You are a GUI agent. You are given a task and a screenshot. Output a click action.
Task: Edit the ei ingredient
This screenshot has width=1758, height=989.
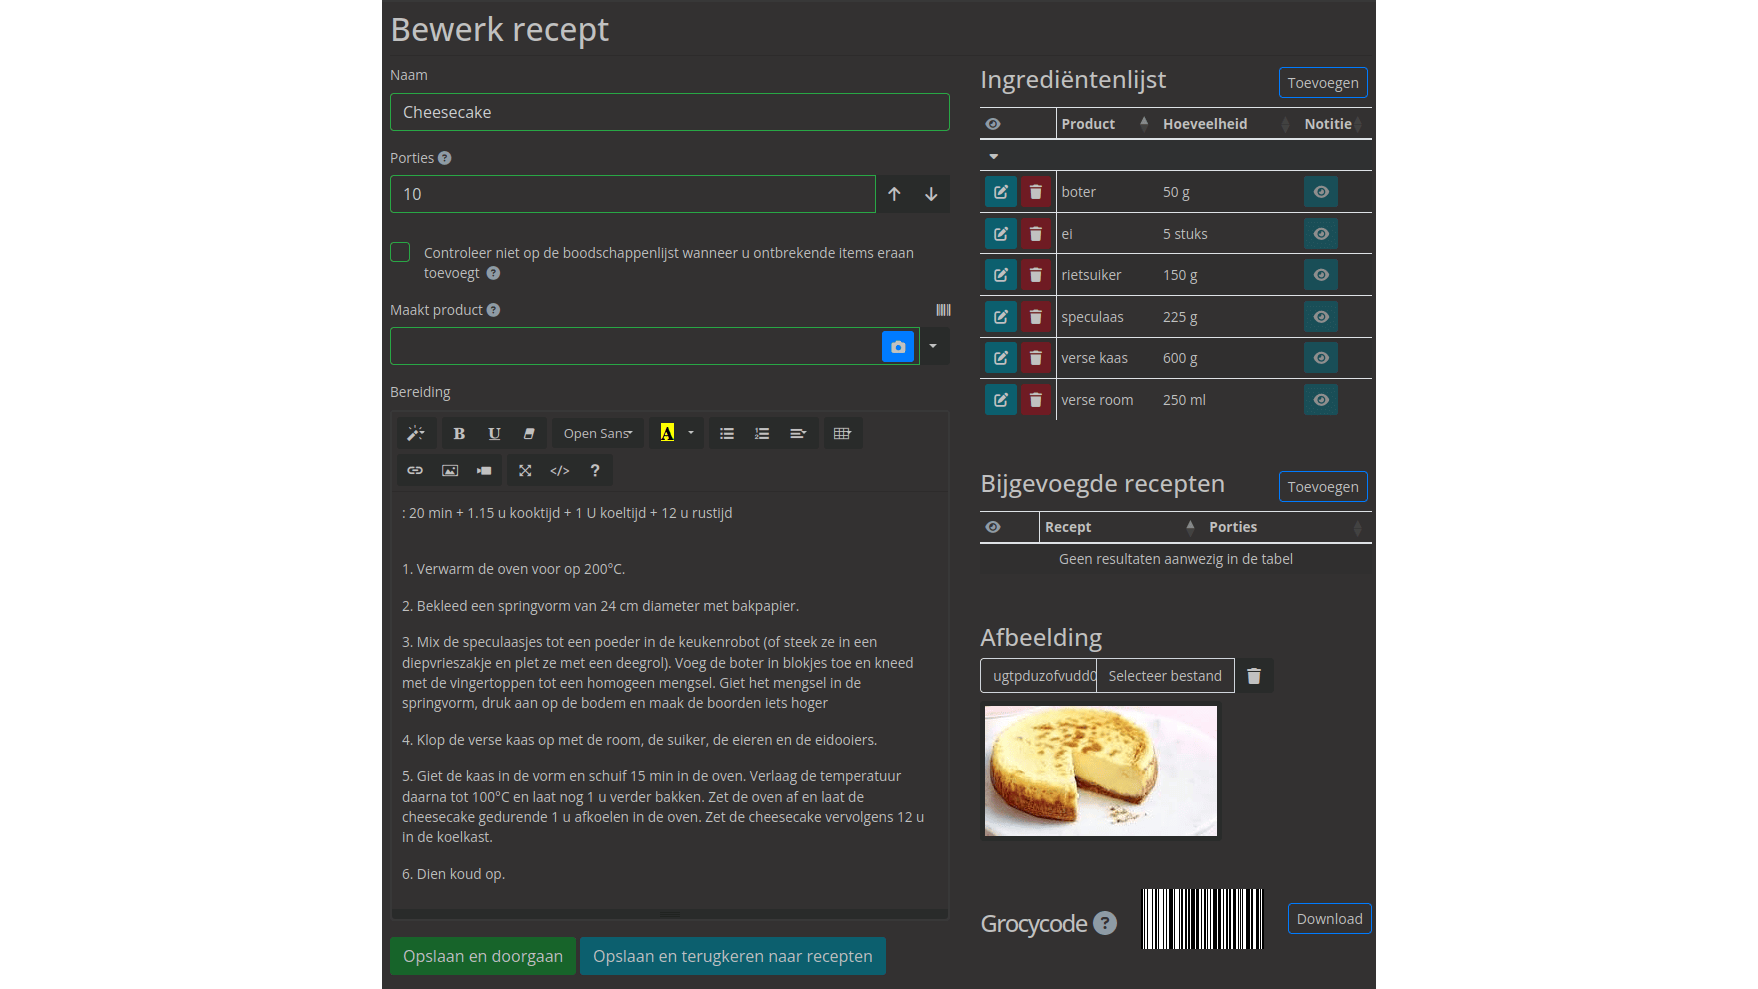[1001, 234]
